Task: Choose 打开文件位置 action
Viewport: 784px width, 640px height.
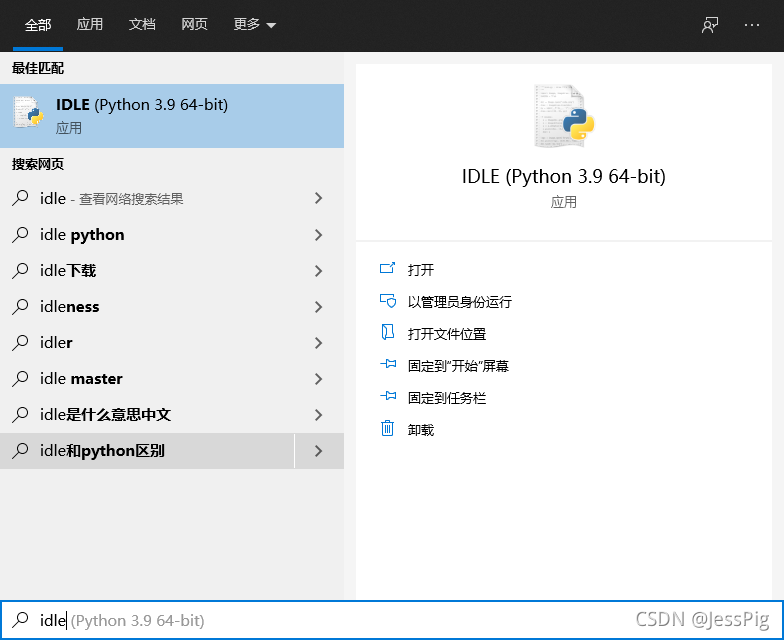Action: (x=446, y=334)
